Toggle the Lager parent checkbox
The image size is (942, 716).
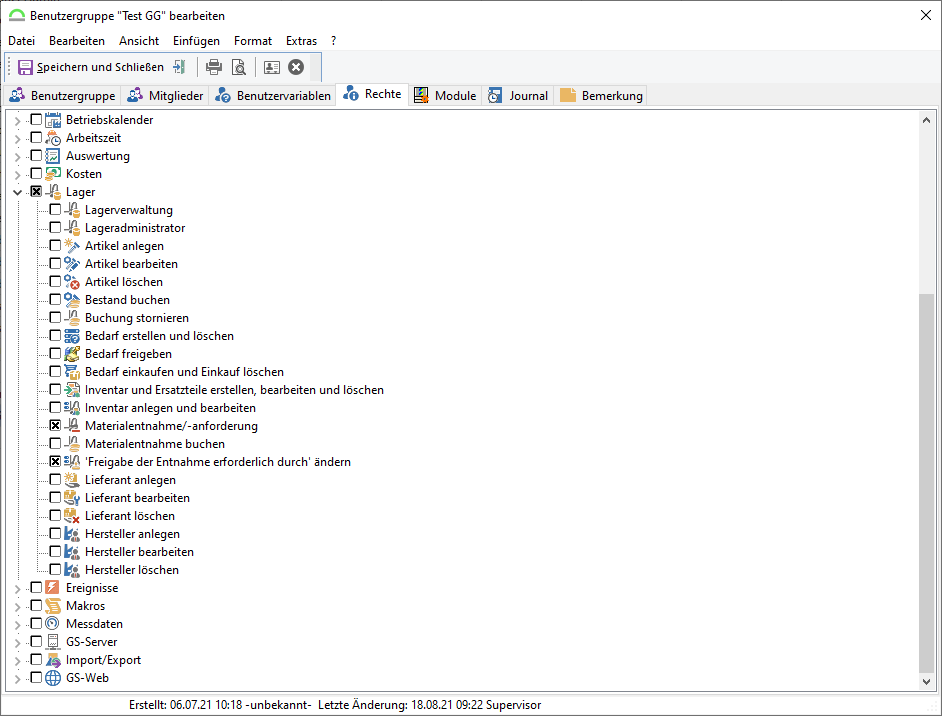(36, 192)
